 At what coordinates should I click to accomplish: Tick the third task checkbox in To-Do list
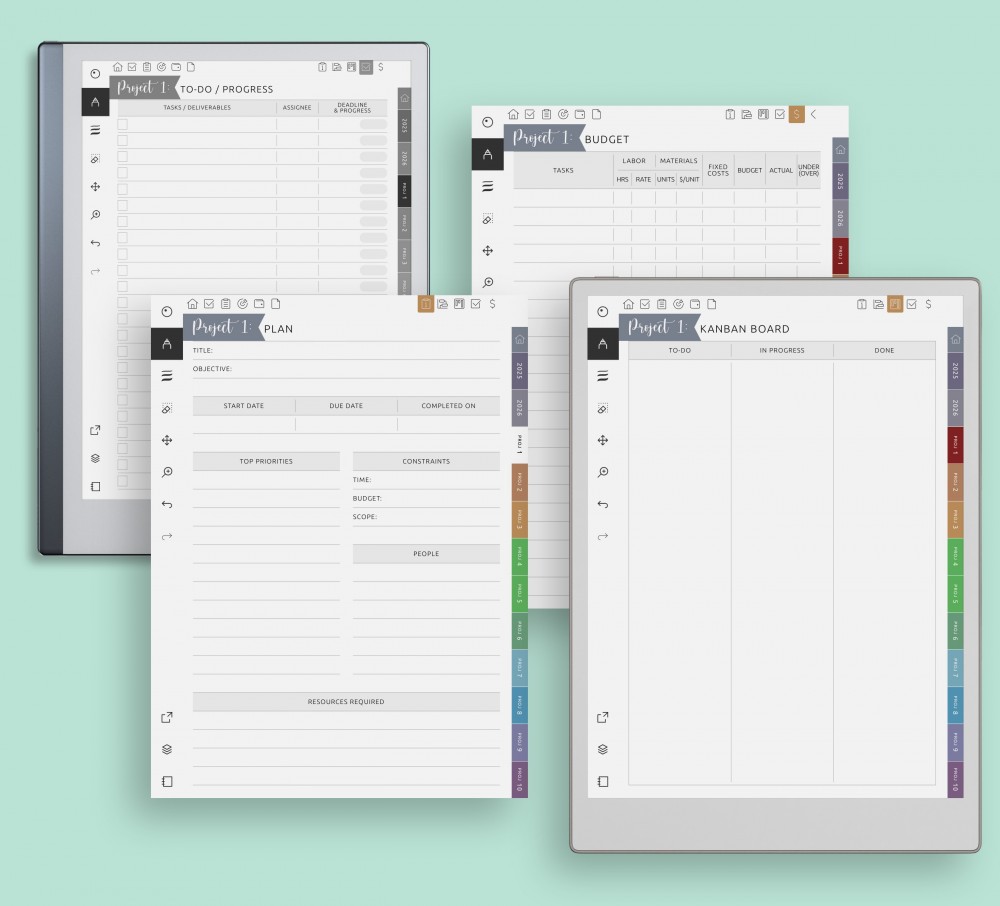123,157
